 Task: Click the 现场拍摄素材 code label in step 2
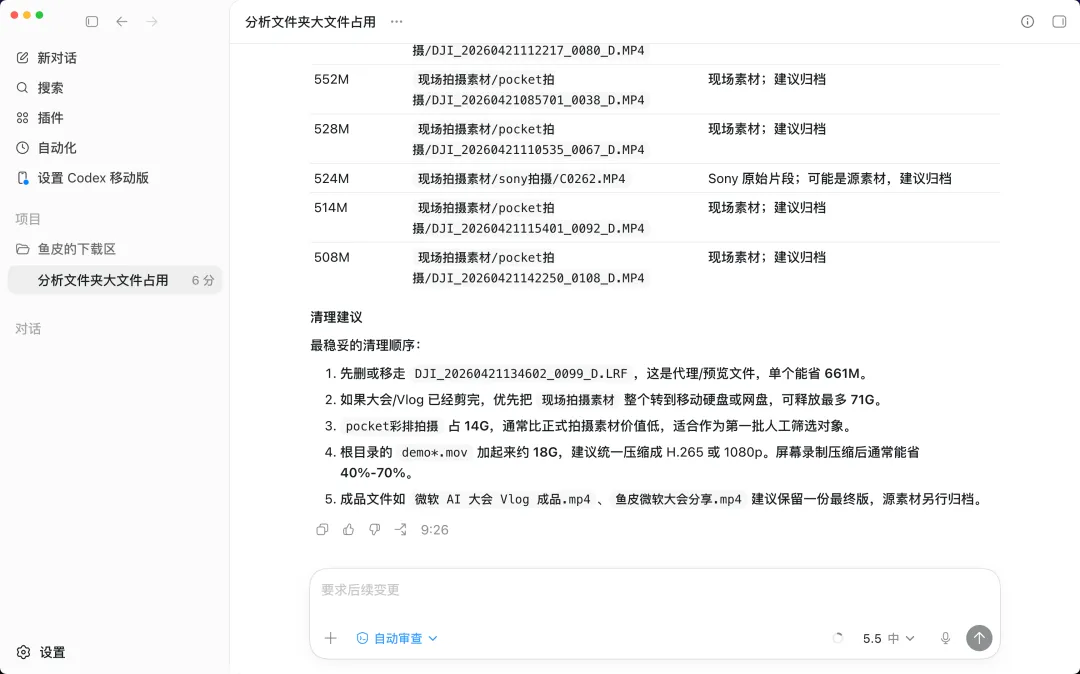578,400
